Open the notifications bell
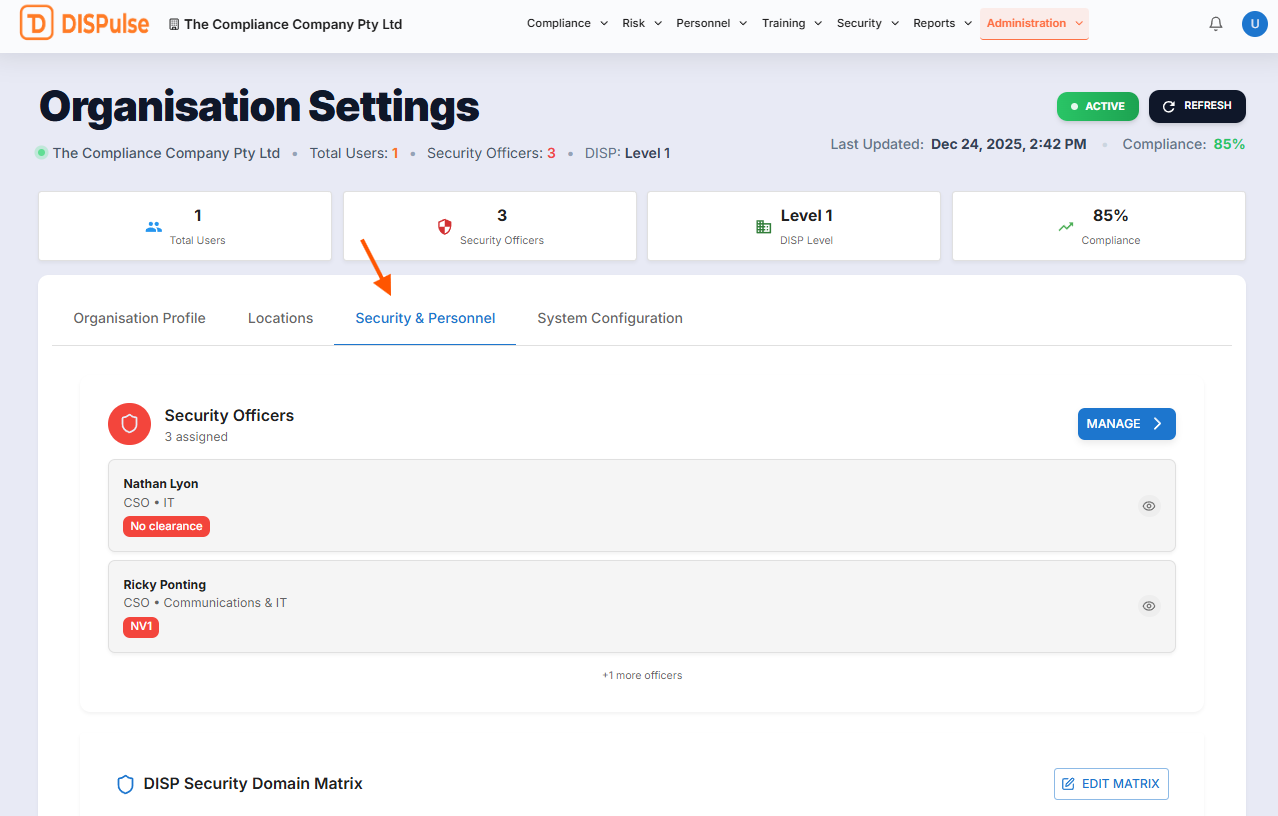 [1216, 23]
